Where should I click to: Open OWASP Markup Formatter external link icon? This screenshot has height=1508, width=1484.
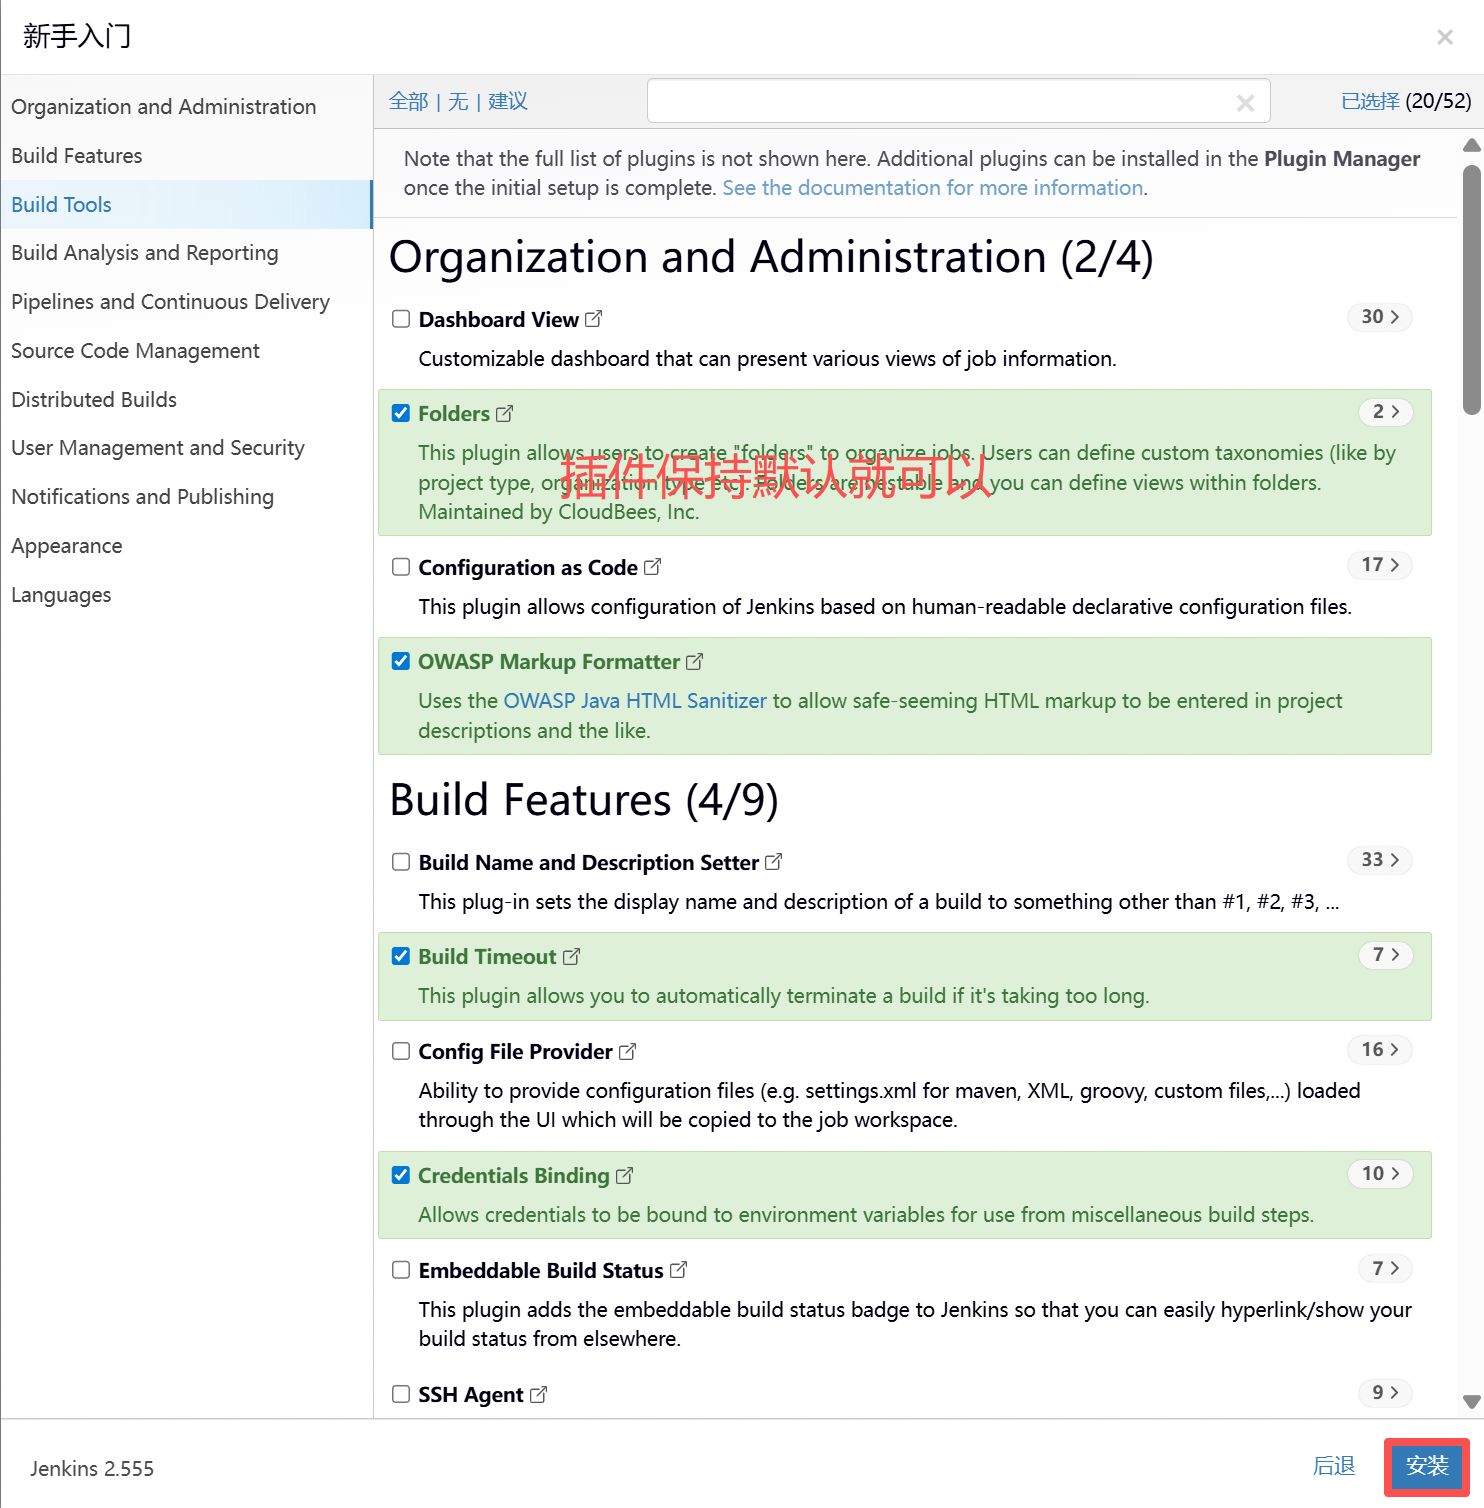tap(694, 661)
